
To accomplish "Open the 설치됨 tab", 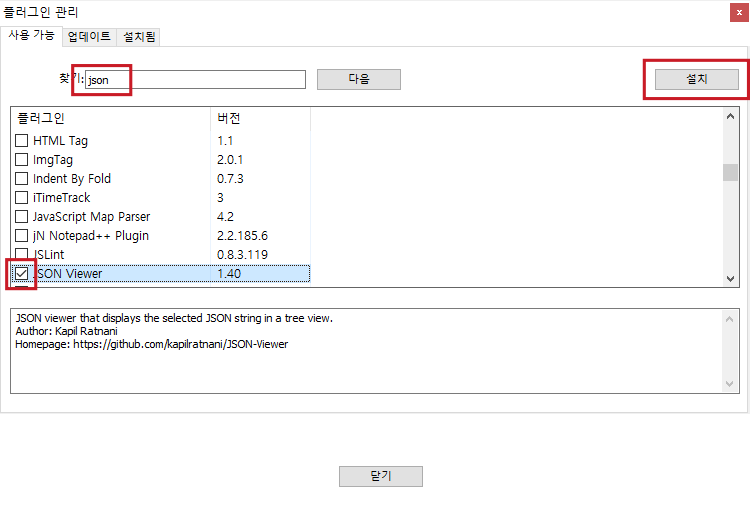I will click(139, 37).
